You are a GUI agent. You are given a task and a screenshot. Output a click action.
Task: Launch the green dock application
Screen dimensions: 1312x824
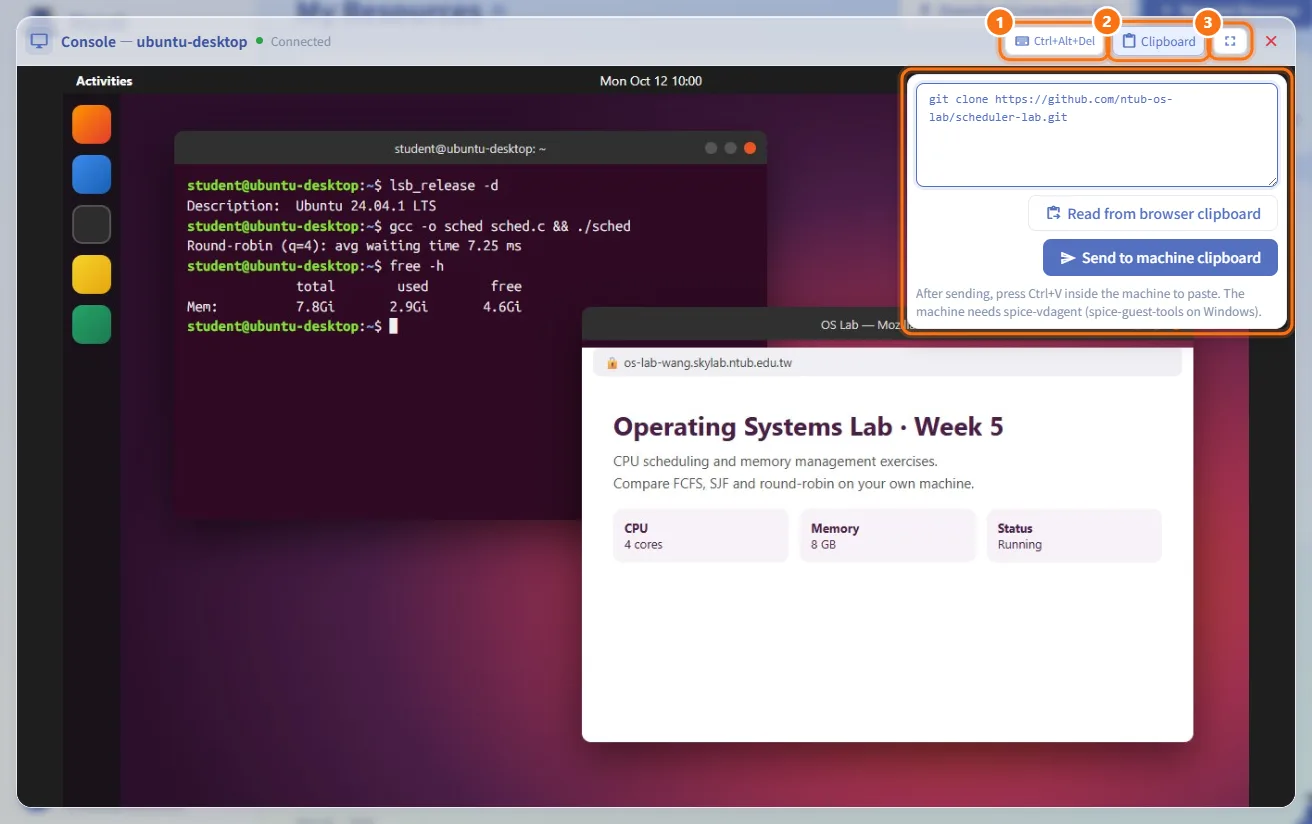pyautogui.click(x=92, y=325)
